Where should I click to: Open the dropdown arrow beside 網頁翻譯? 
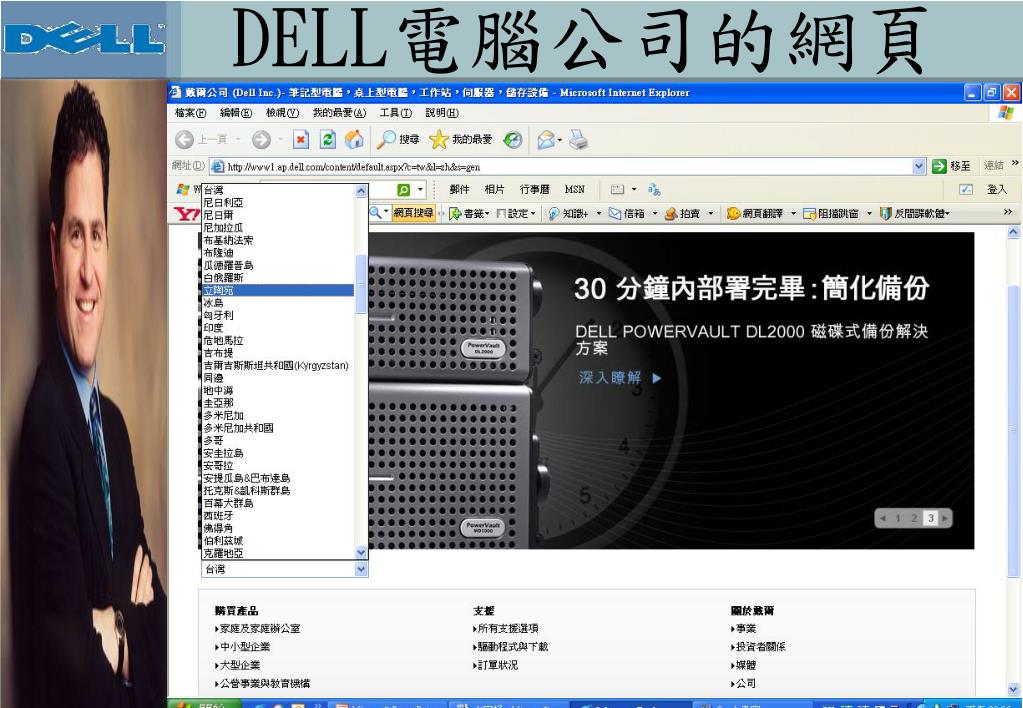pos(793,213)
